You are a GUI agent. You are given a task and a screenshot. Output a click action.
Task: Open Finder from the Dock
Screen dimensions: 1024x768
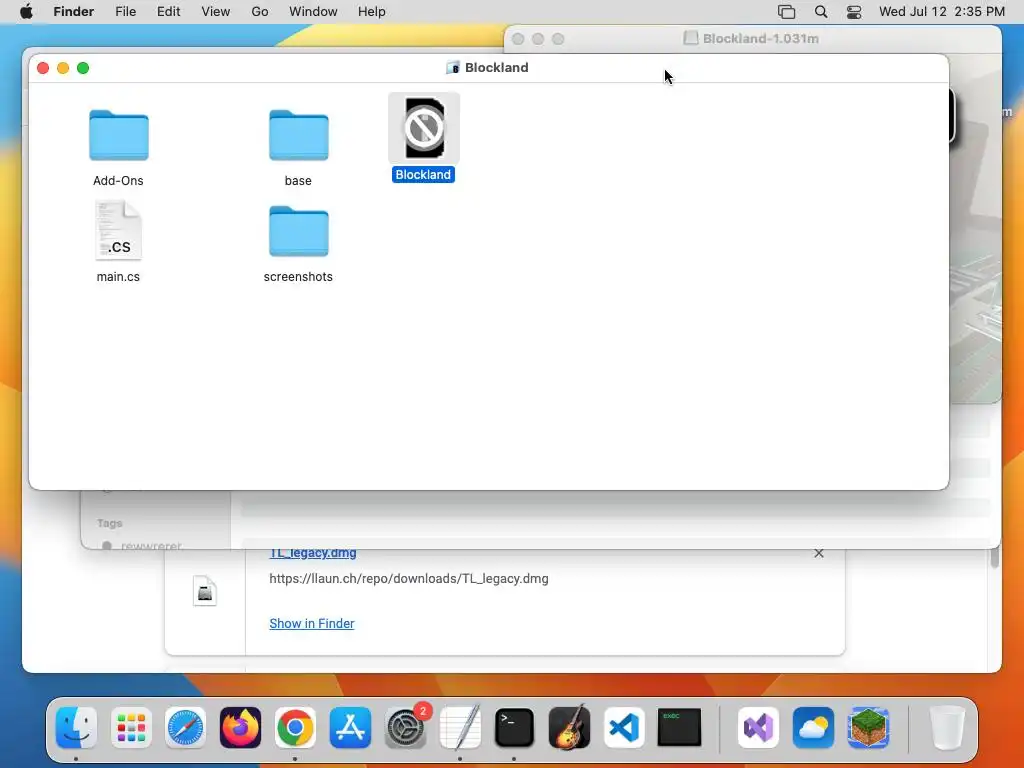pyautogui.click(x=76, y=727)
